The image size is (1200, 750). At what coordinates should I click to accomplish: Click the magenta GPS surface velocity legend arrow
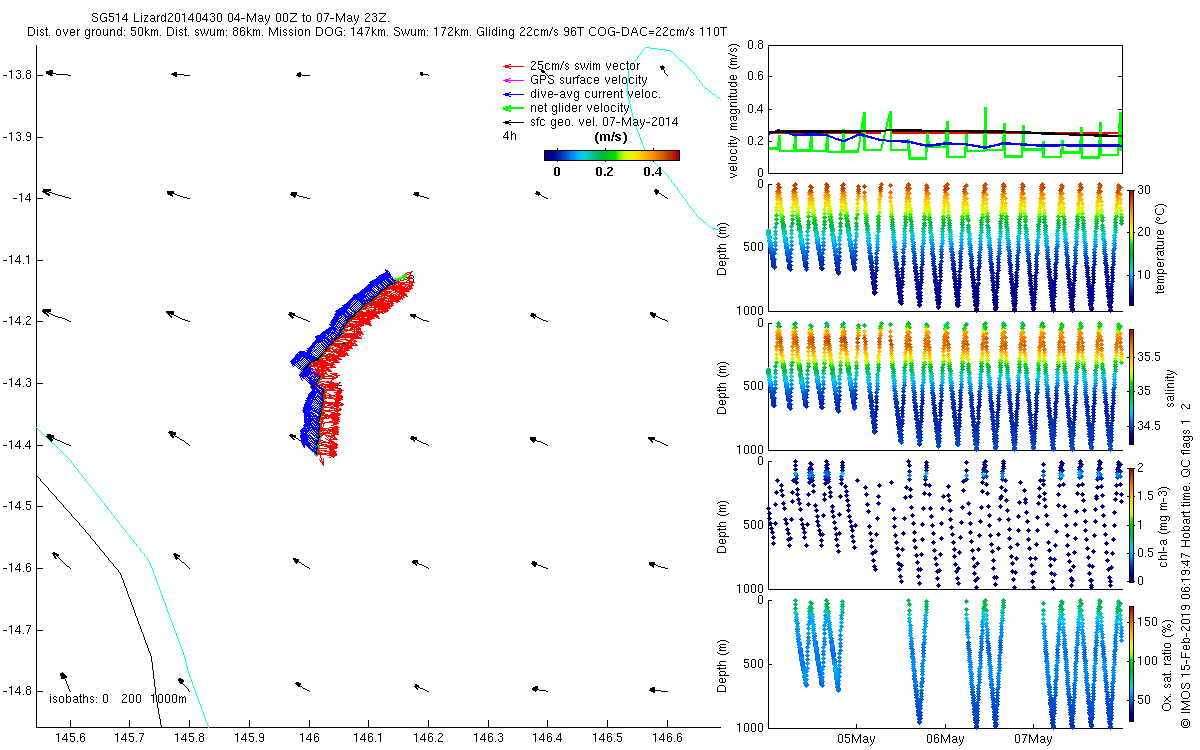pyautogui.click(x=512, y=80)
